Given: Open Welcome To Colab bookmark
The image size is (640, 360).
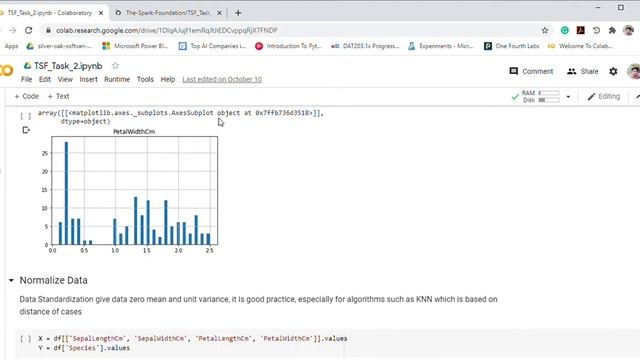Looking at the screenshot, I should click(x=580, y=46).
